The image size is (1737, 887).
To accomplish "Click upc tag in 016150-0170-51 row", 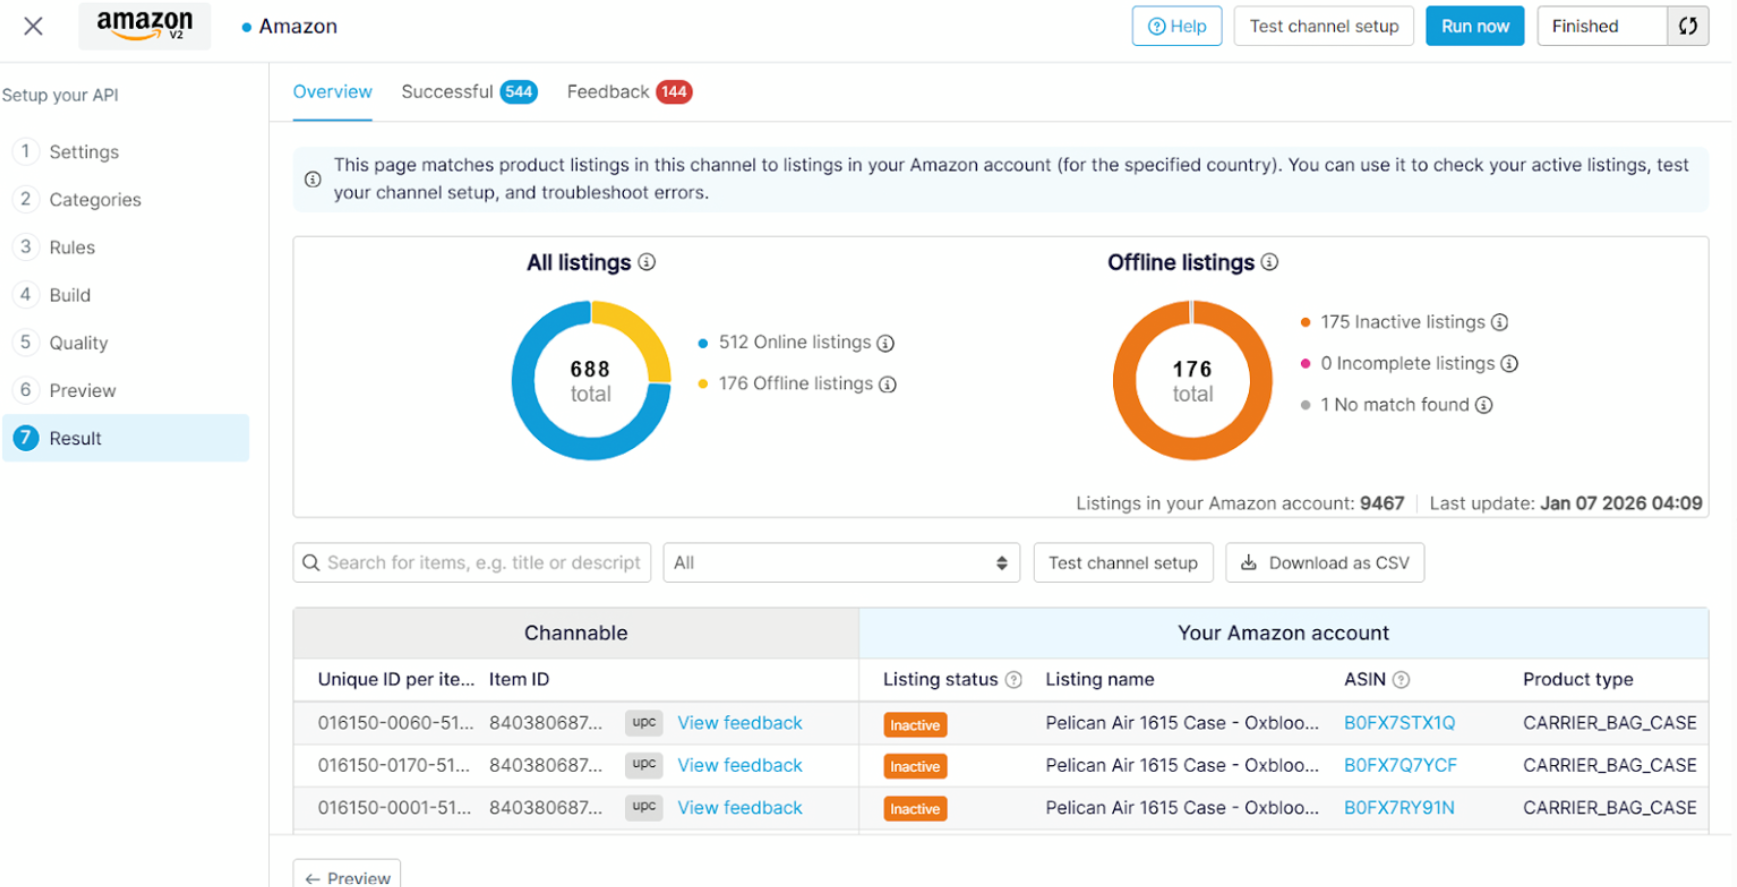I will coord(644,764).
